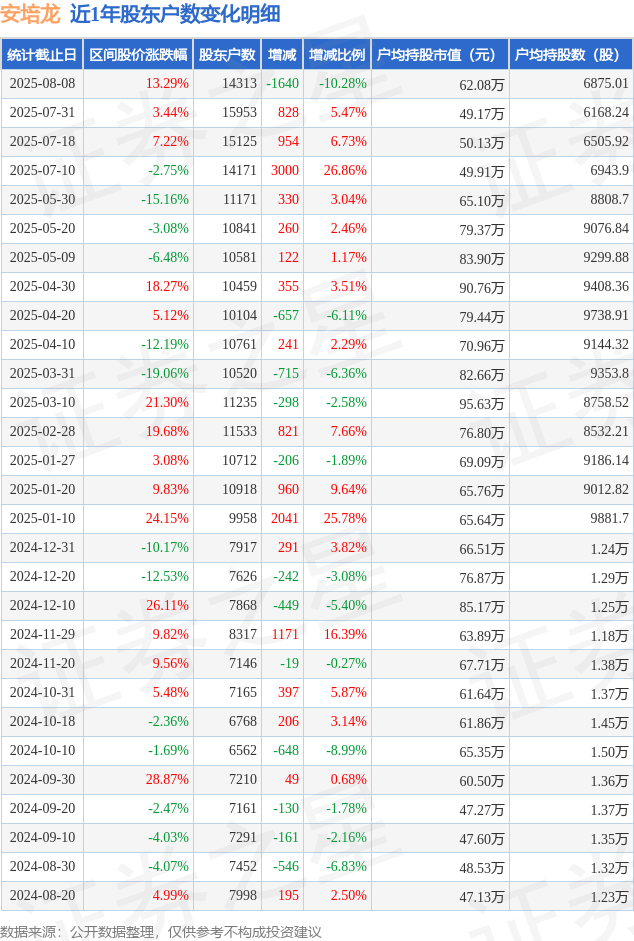Click the orange 安培龙 title text
634x941 pixels.
[31, 14]
